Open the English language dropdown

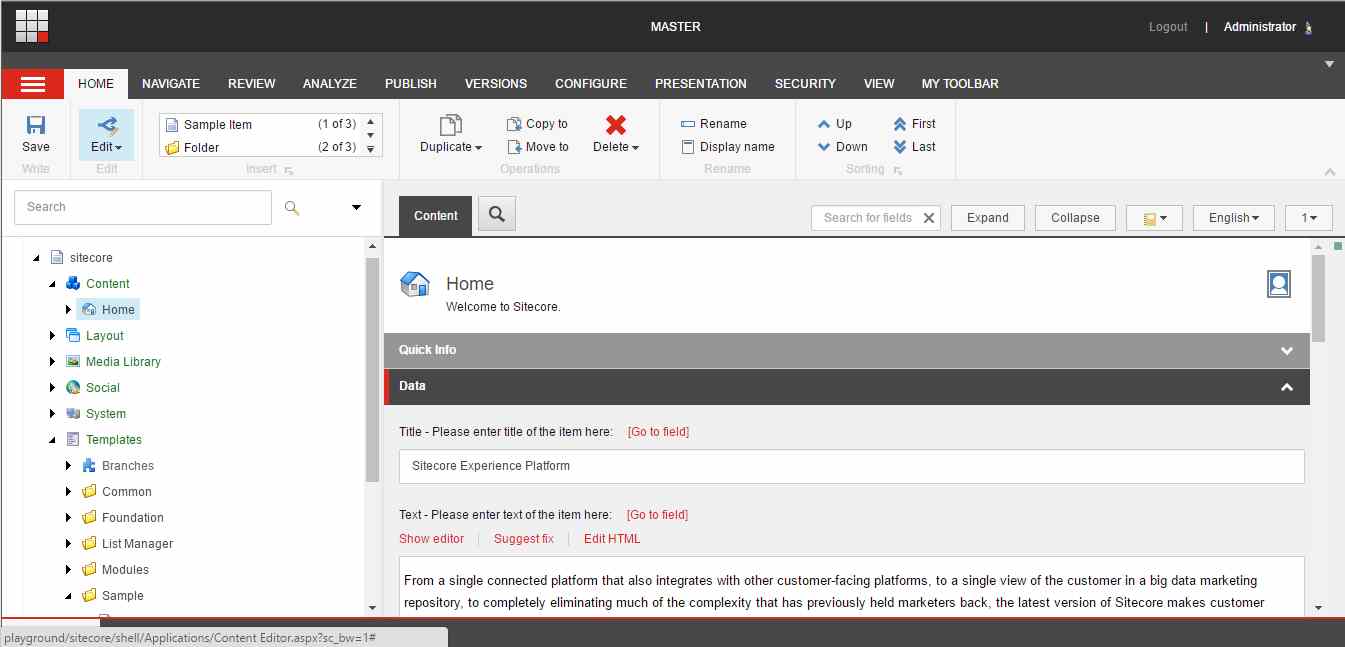(x=1233, y=218)
